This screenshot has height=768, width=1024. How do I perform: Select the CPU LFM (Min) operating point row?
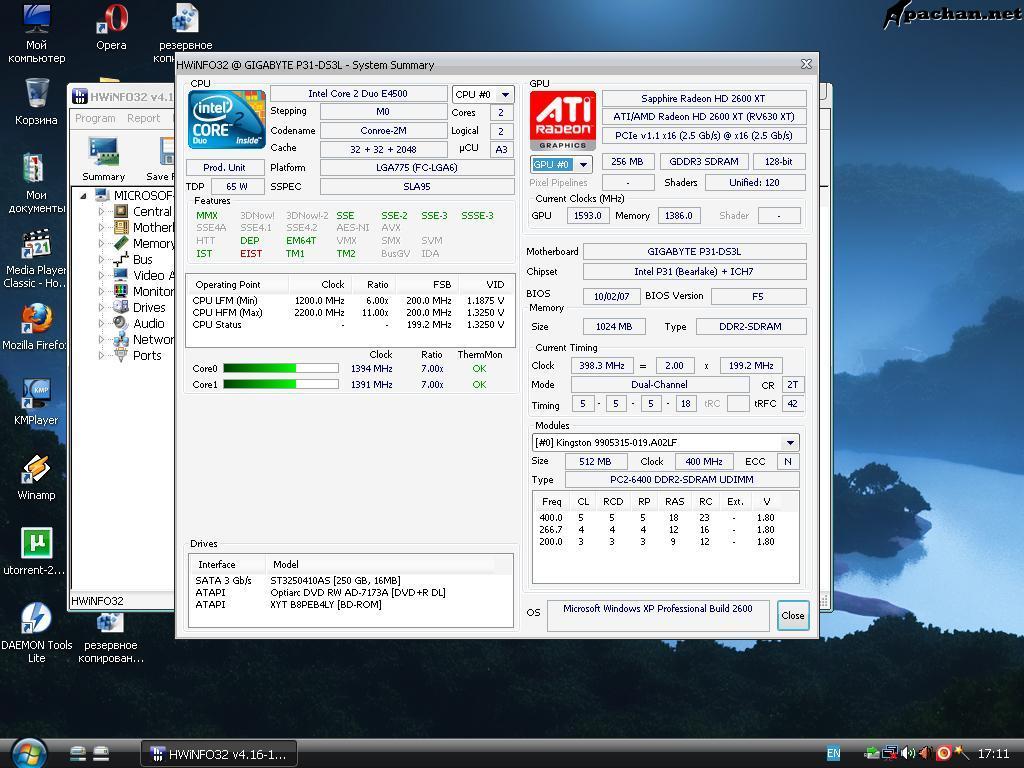click(350, 301)
